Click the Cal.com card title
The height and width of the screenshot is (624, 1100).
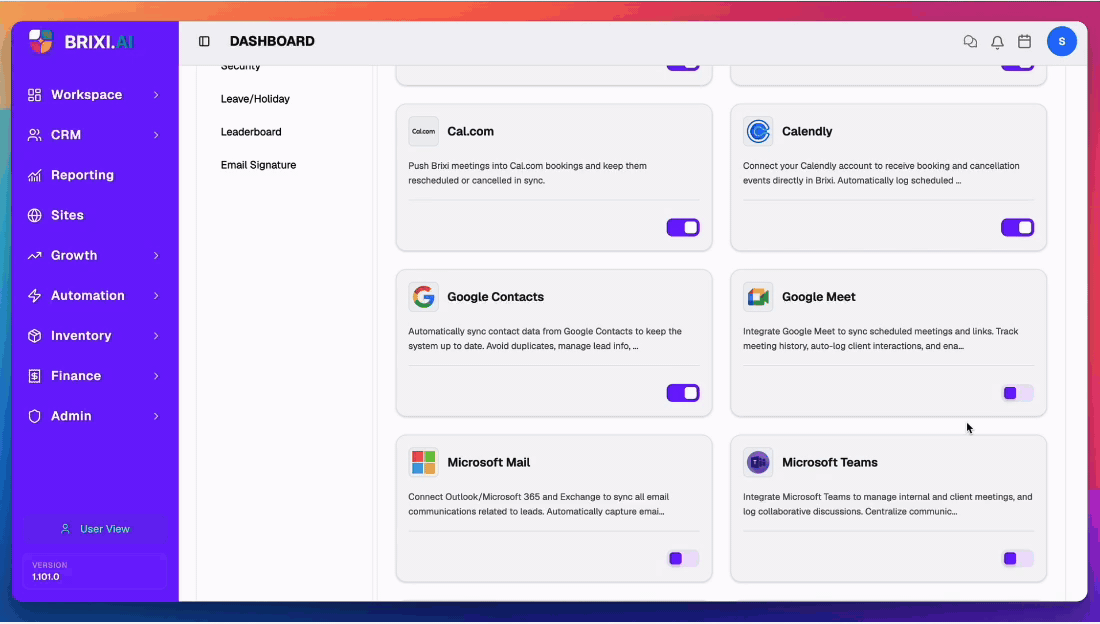(x=470, y=131)
